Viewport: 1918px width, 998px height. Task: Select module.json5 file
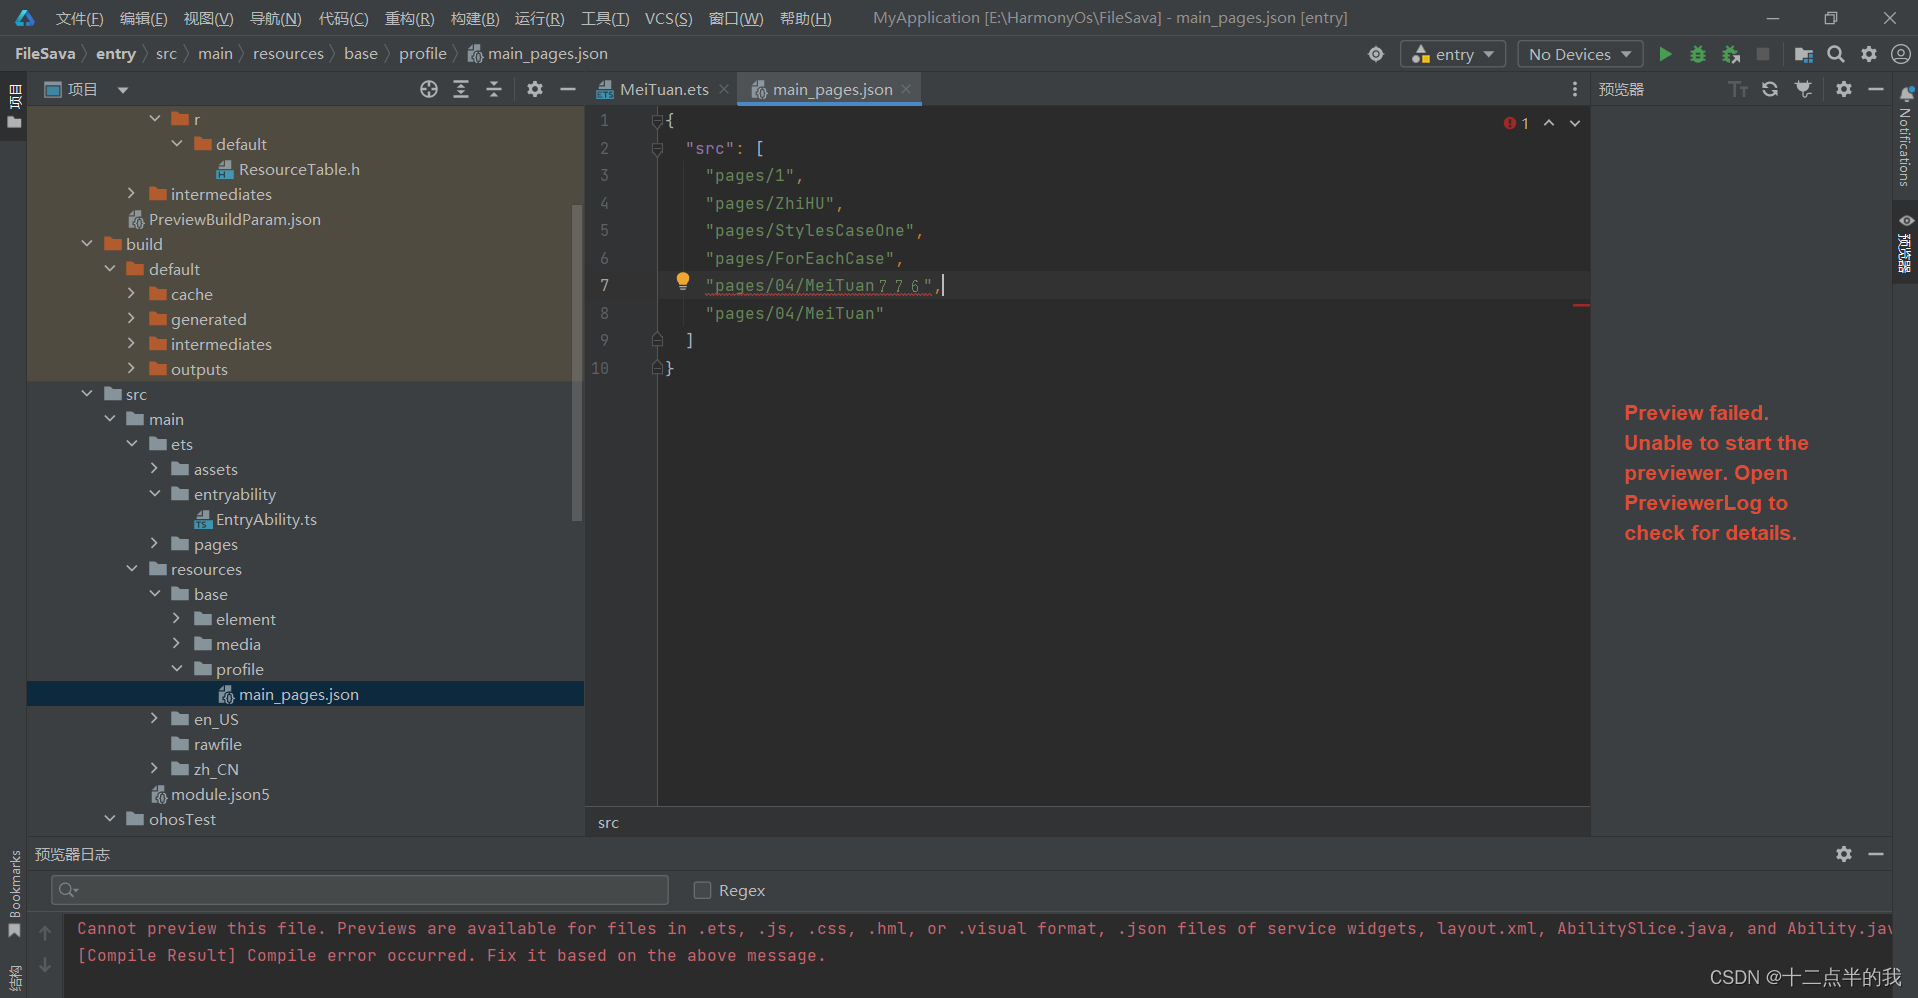pyautogui.click(x=220, y=794)
